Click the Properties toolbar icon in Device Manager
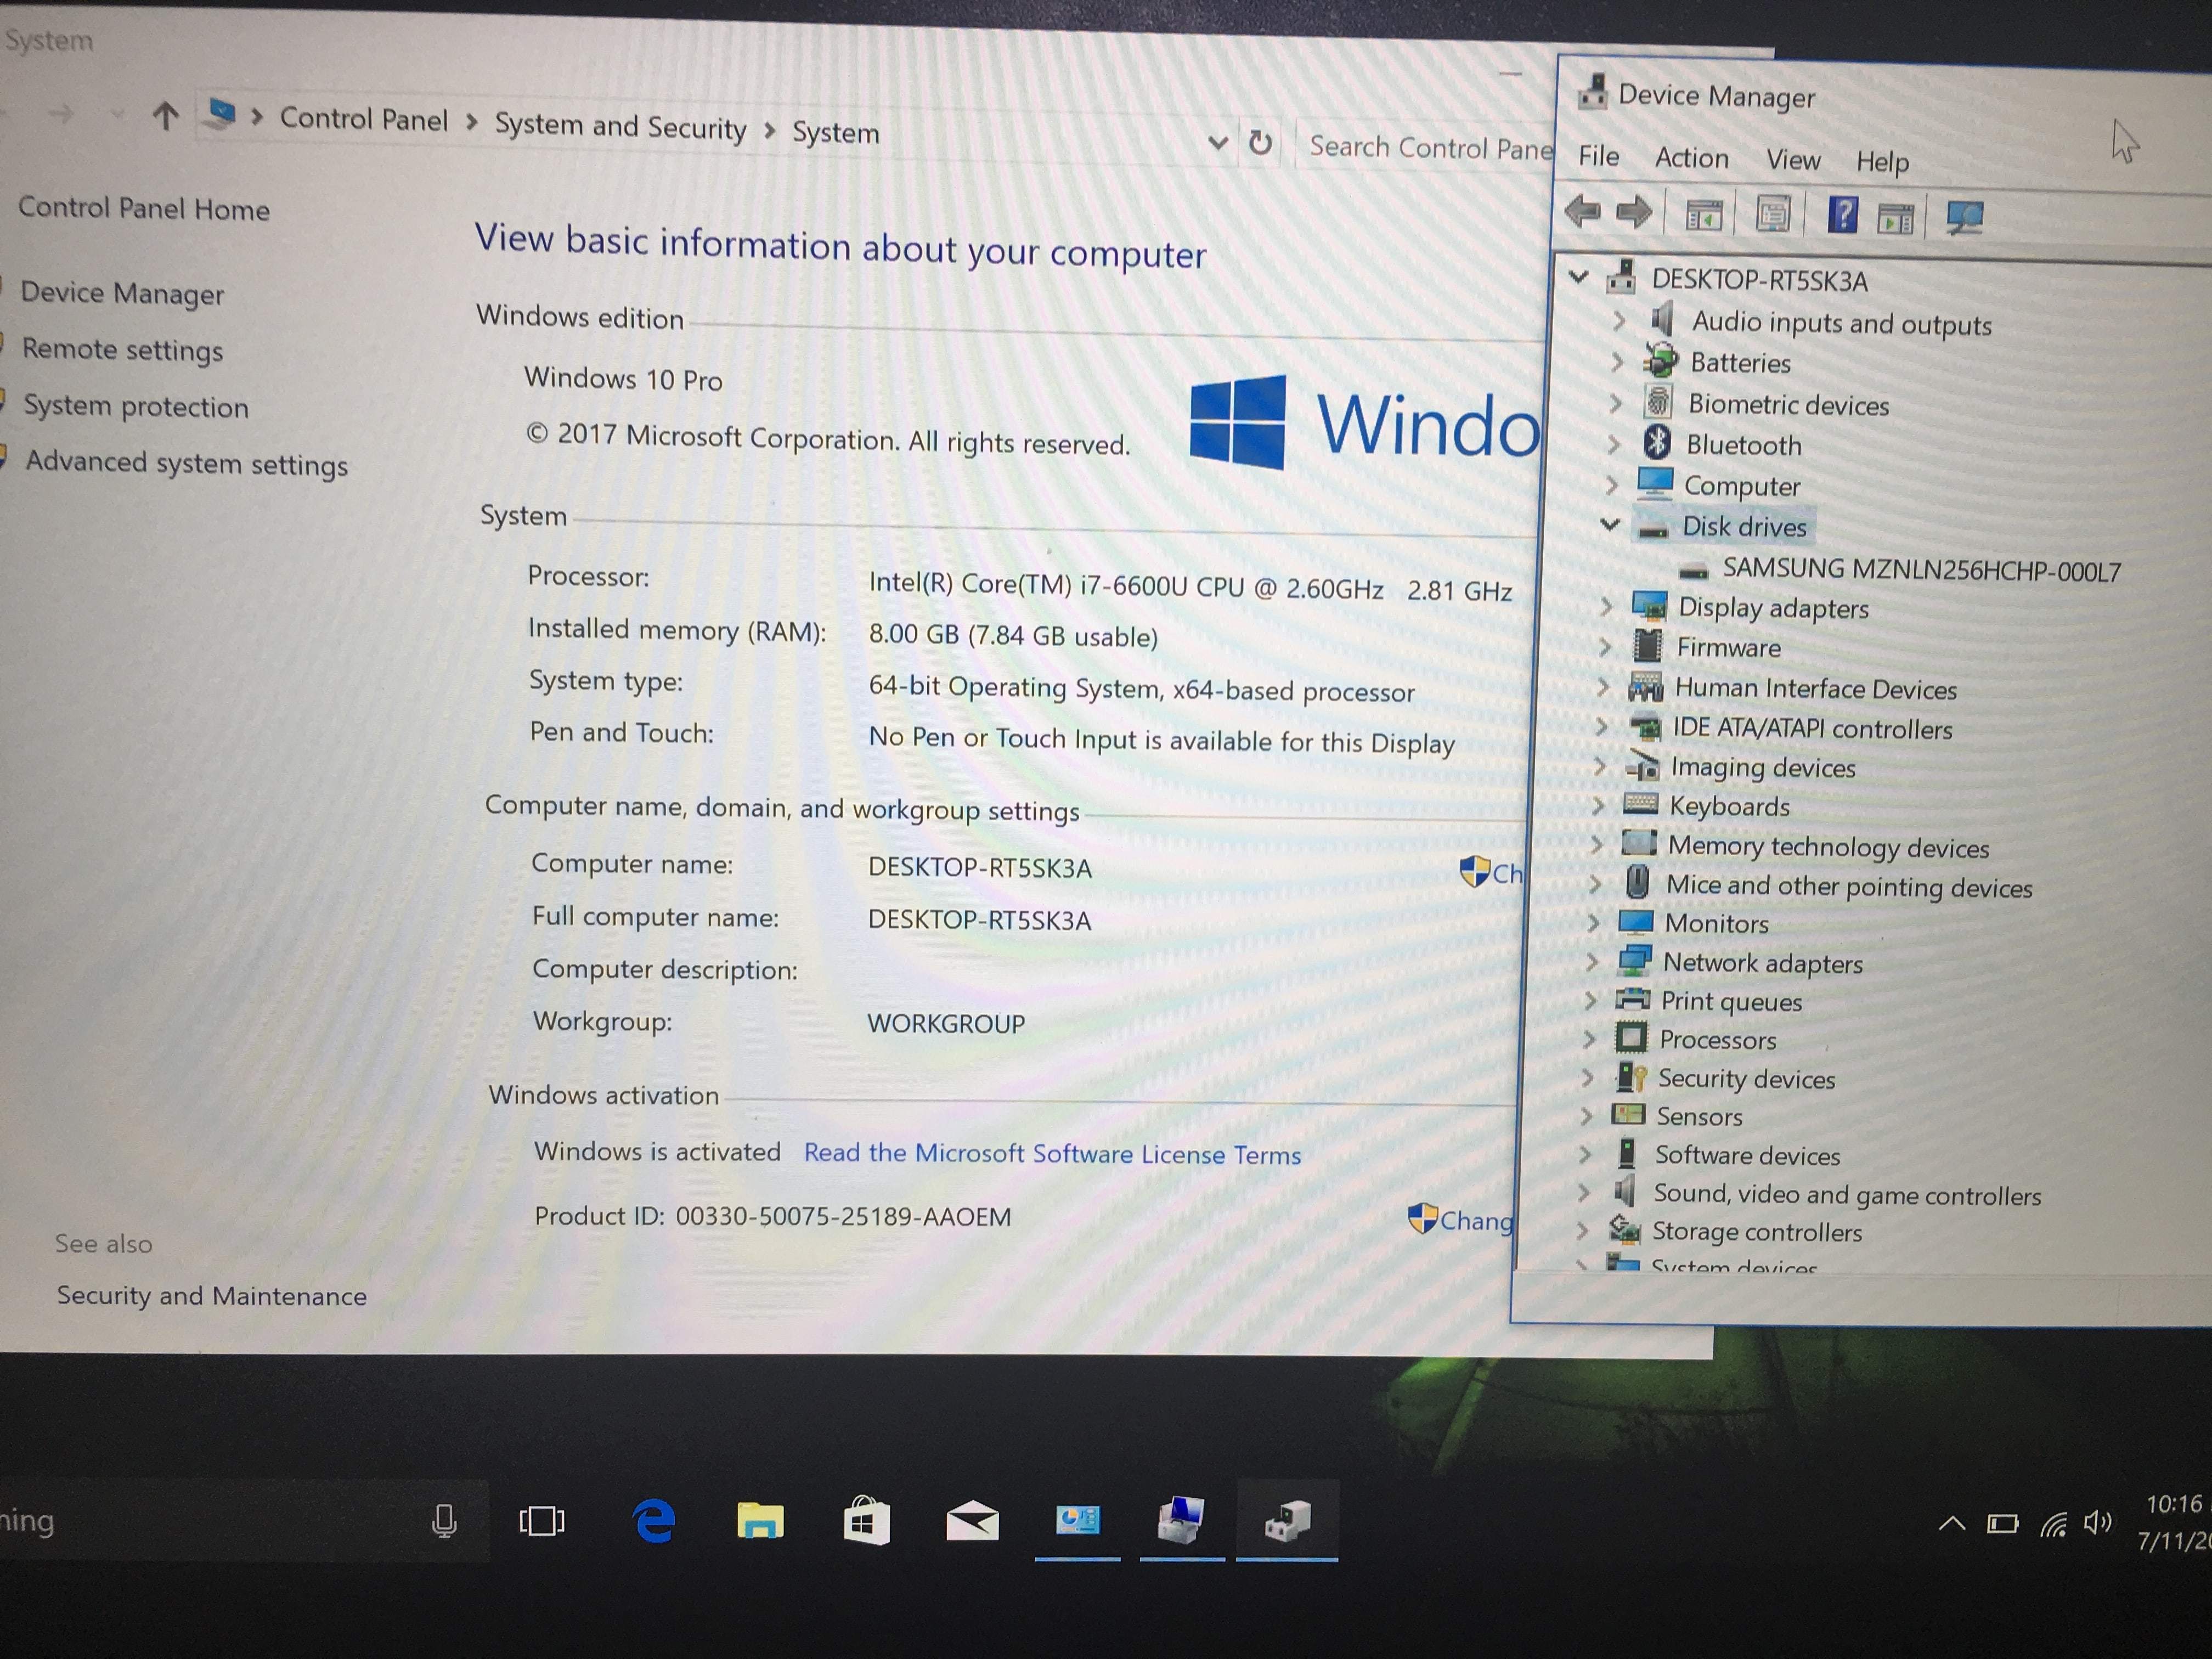 [x=1773, y=214]
